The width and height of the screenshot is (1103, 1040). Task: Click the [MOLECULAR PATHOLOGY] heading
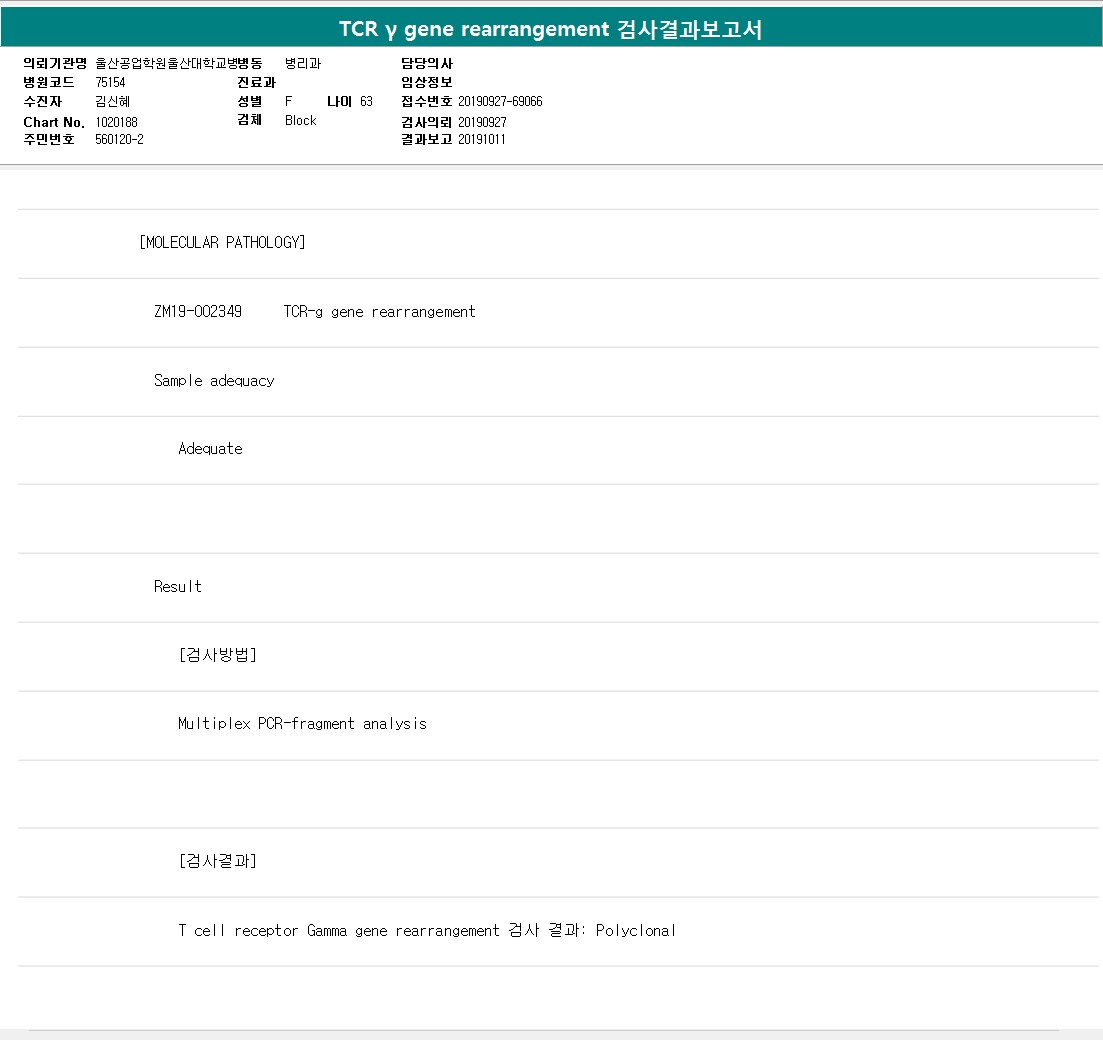(x=222, y=243)
